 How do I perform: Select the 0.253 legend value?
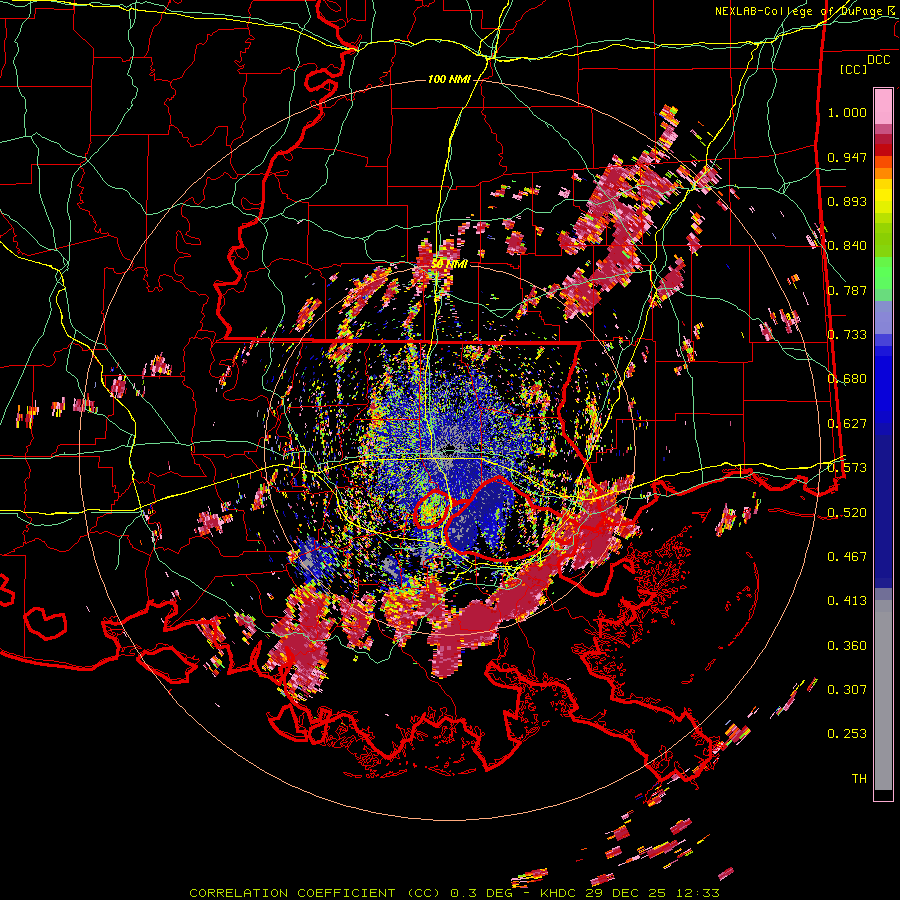pos(847,734)
